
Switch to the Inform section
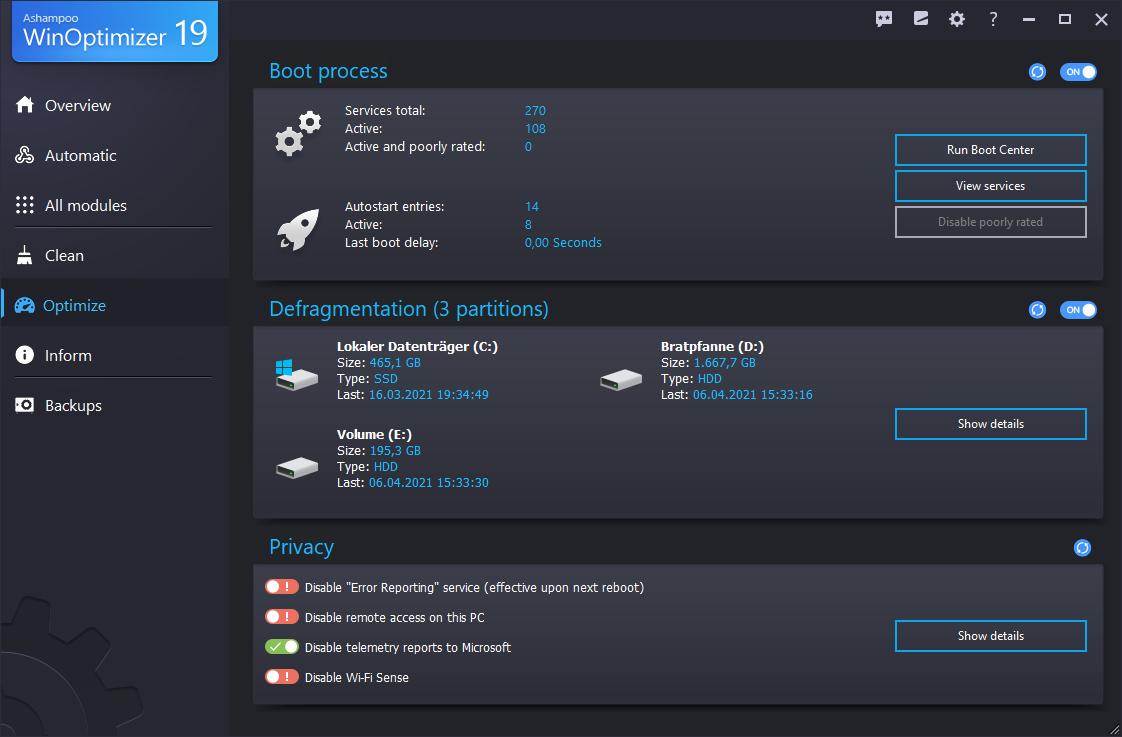click(24, 355)
